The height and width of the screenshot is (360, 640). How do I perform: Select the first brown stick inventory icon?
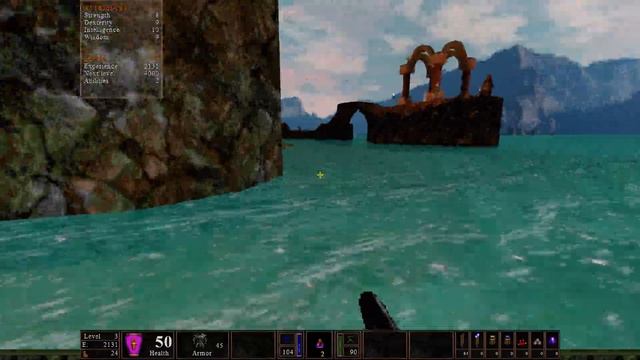pos(462,340)
